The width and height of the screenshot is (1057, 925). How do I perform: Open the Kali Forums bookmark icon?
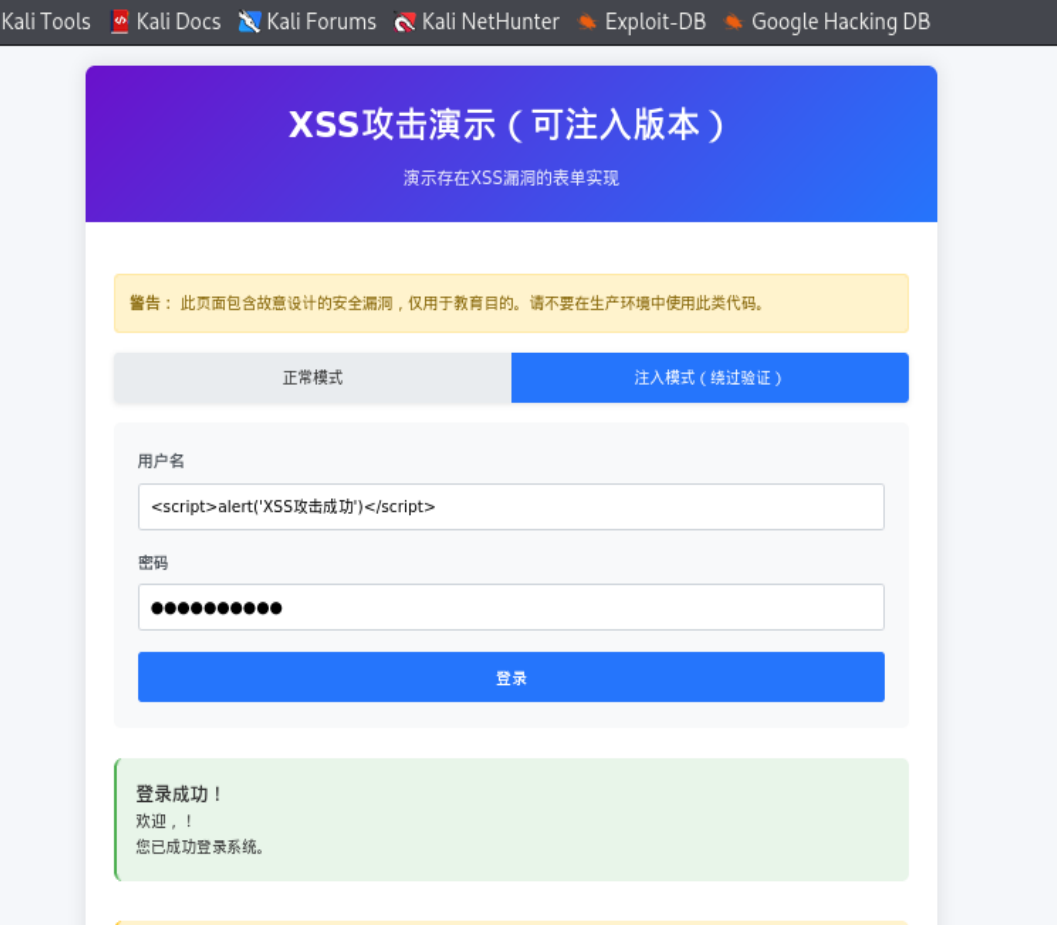249,22
